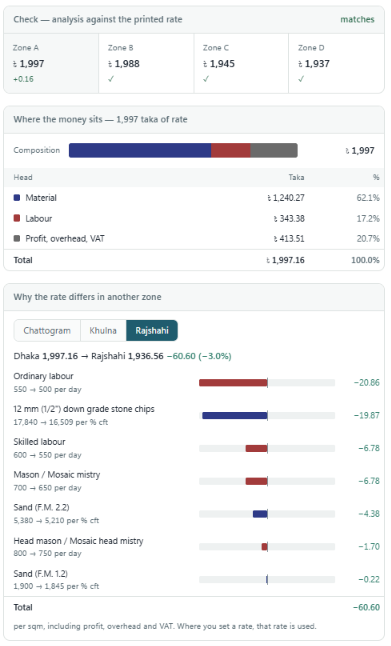Click the 'Dhaka 1,997.16 → Rajshahi 1,936.56' summary
391x646 pixels.
click(89, 356)
